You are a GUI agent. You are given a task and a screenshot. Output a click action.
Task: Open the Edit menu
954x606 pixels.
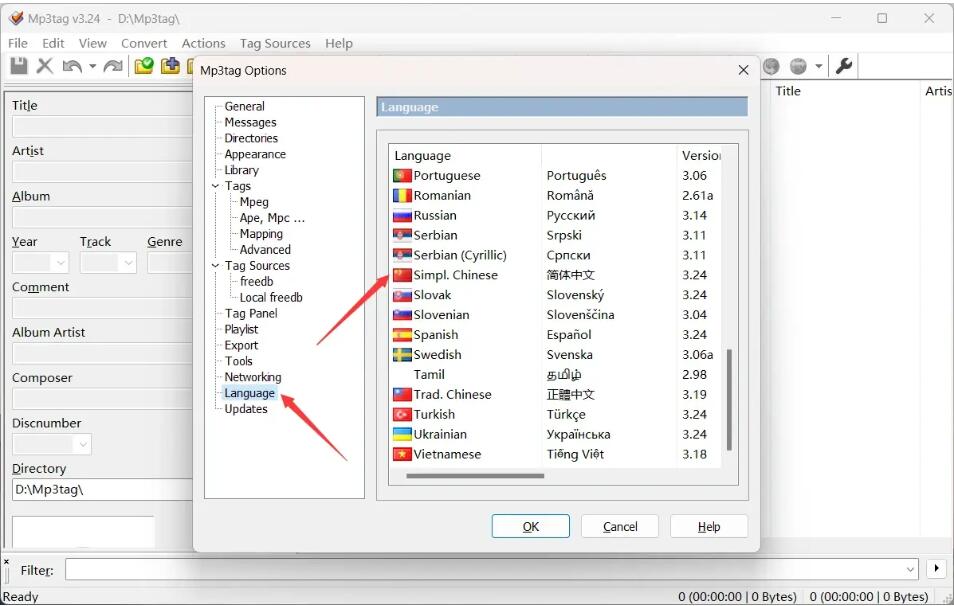53,43
